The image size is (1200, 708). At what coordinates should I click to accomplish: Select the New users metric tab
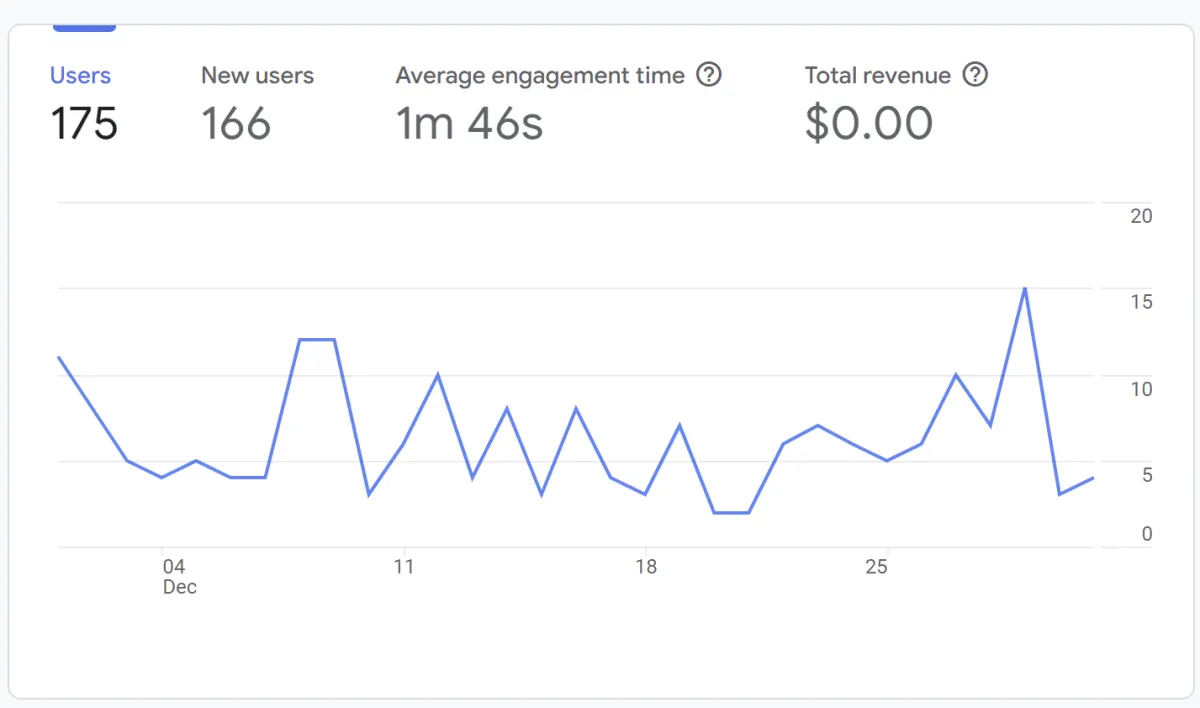click(257, 76)
